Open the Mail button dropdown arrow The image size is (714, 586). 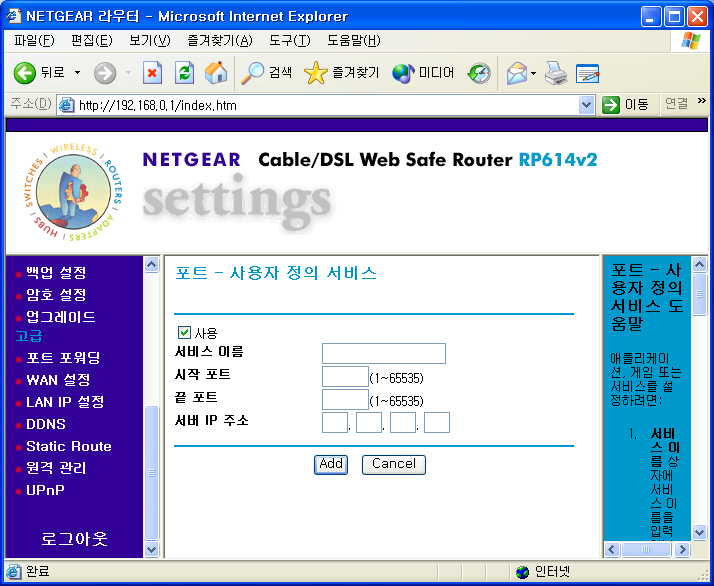click(533, 73)
